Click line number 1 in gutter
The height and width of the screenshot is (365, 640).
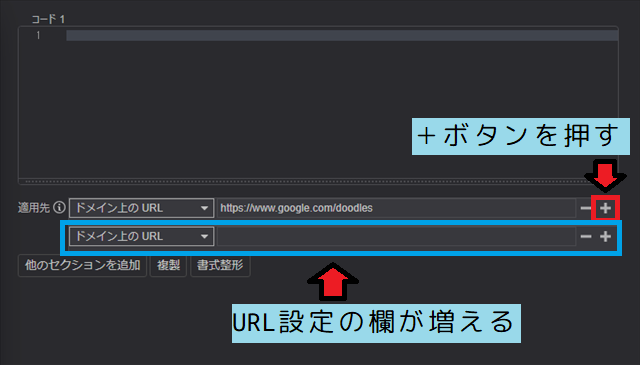point(38,36)
